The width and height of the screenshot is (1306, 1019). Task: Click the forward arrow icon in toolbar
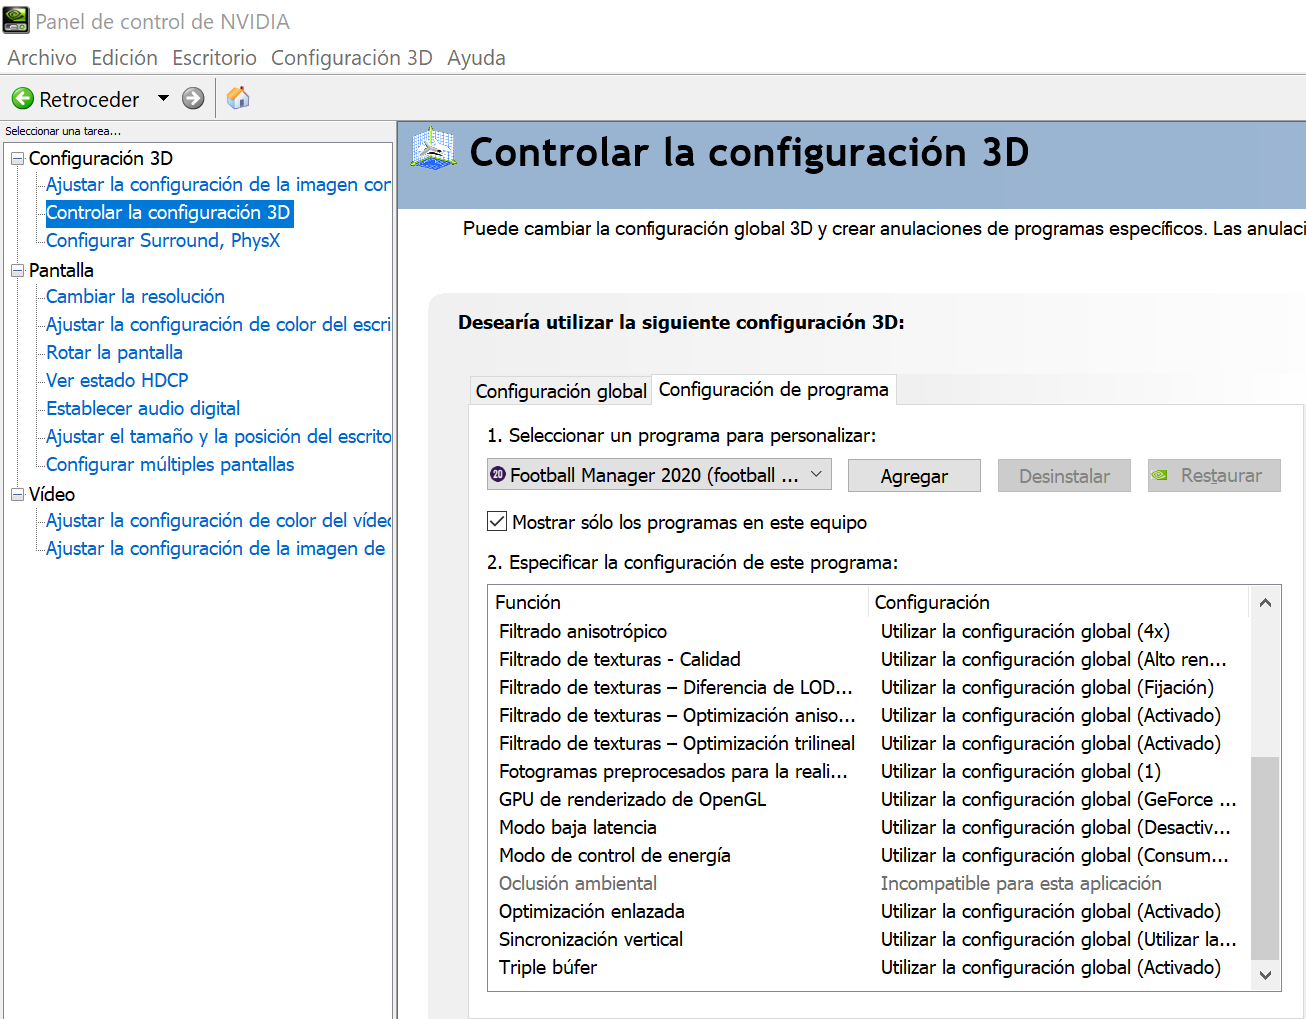[193, 98]
